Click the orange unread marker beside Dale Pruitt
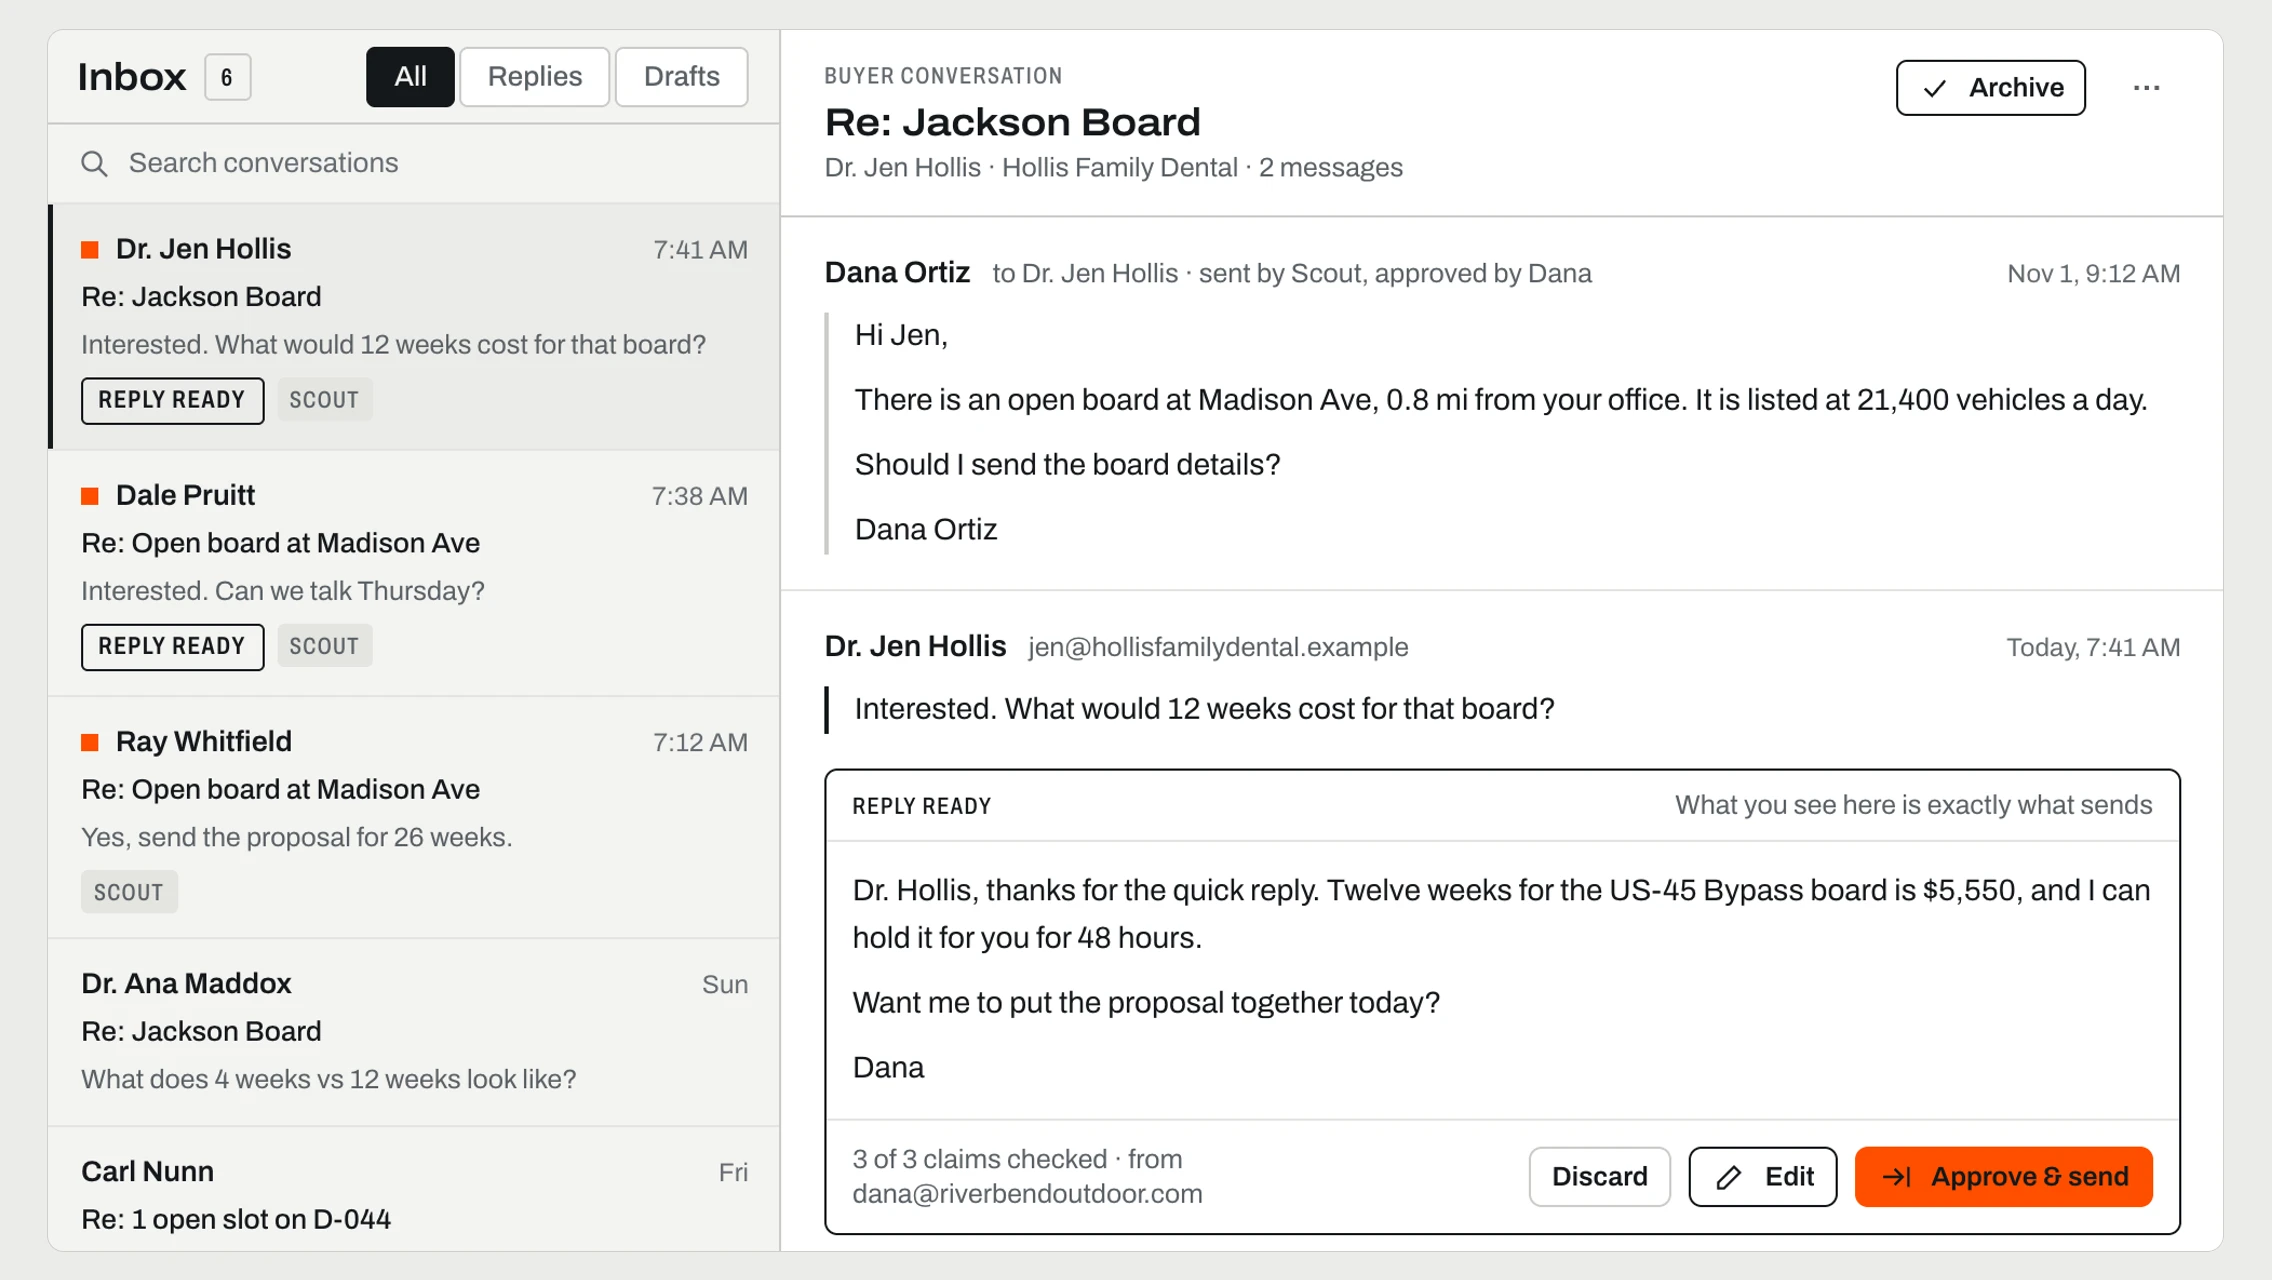 [x=90, y=495]
